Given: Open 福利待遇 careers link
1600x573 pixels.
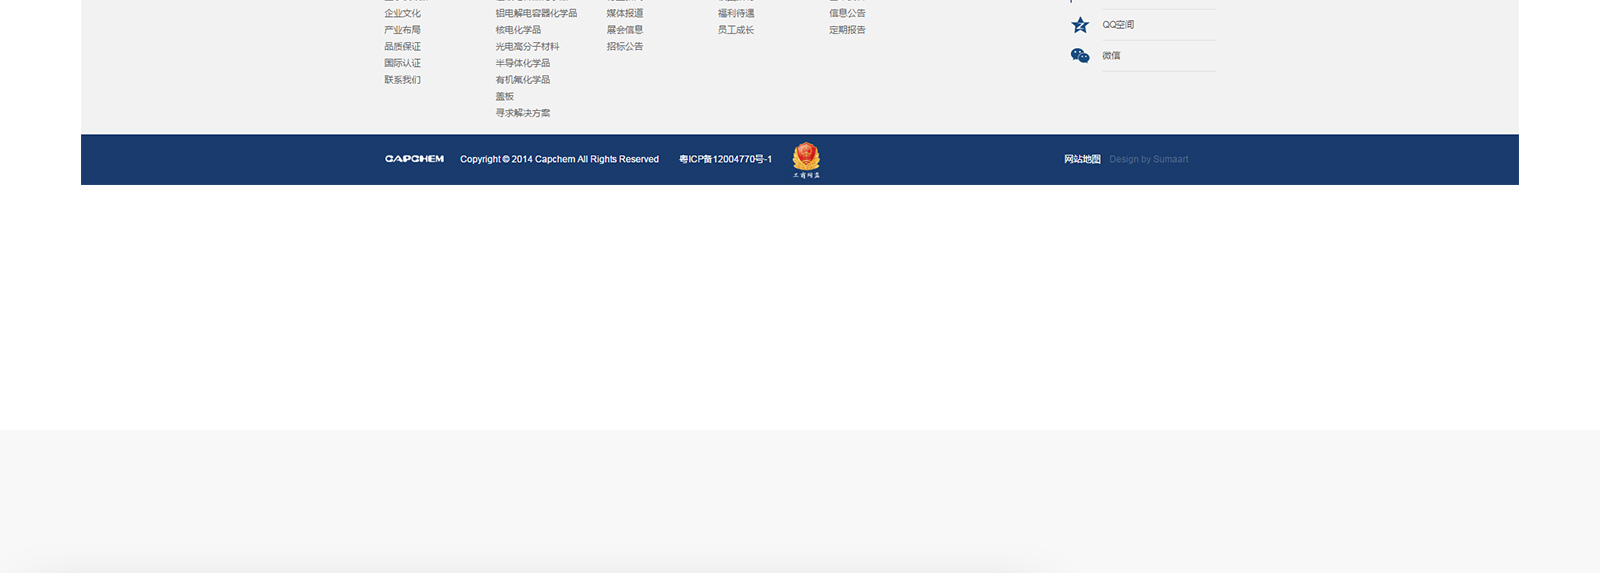Looking at the screenshot, I should click(x=735, y=14).
